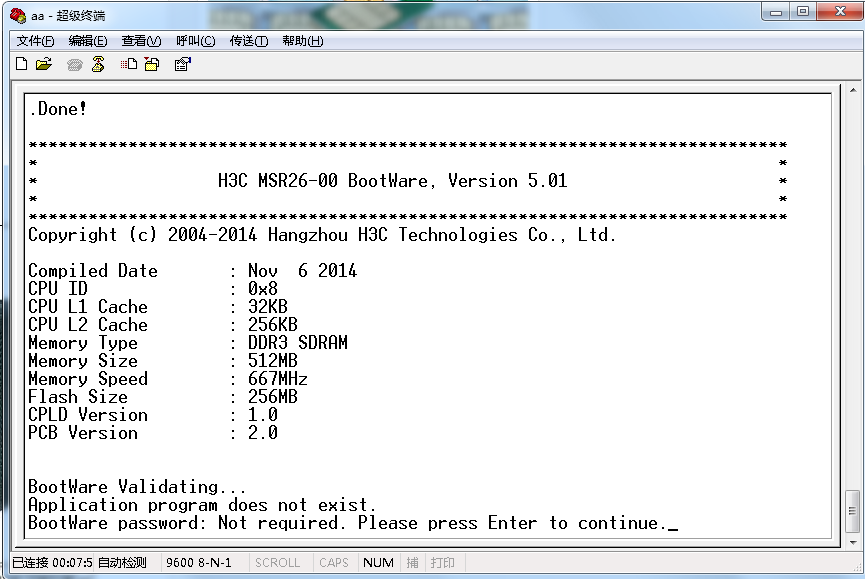
Task: Click the Open file folder icon
Action: point(44,65)
